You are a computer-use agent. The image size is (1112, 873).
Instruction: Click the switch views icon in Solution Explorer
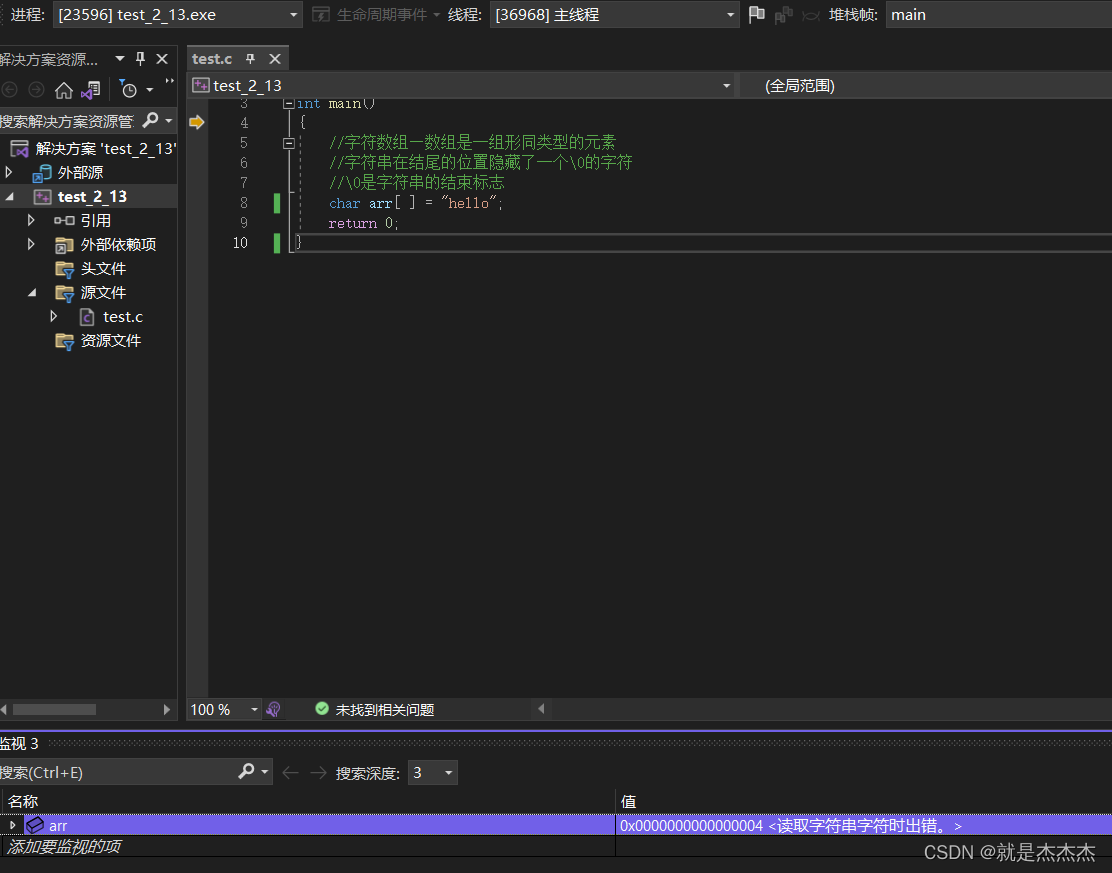point(91,90)
